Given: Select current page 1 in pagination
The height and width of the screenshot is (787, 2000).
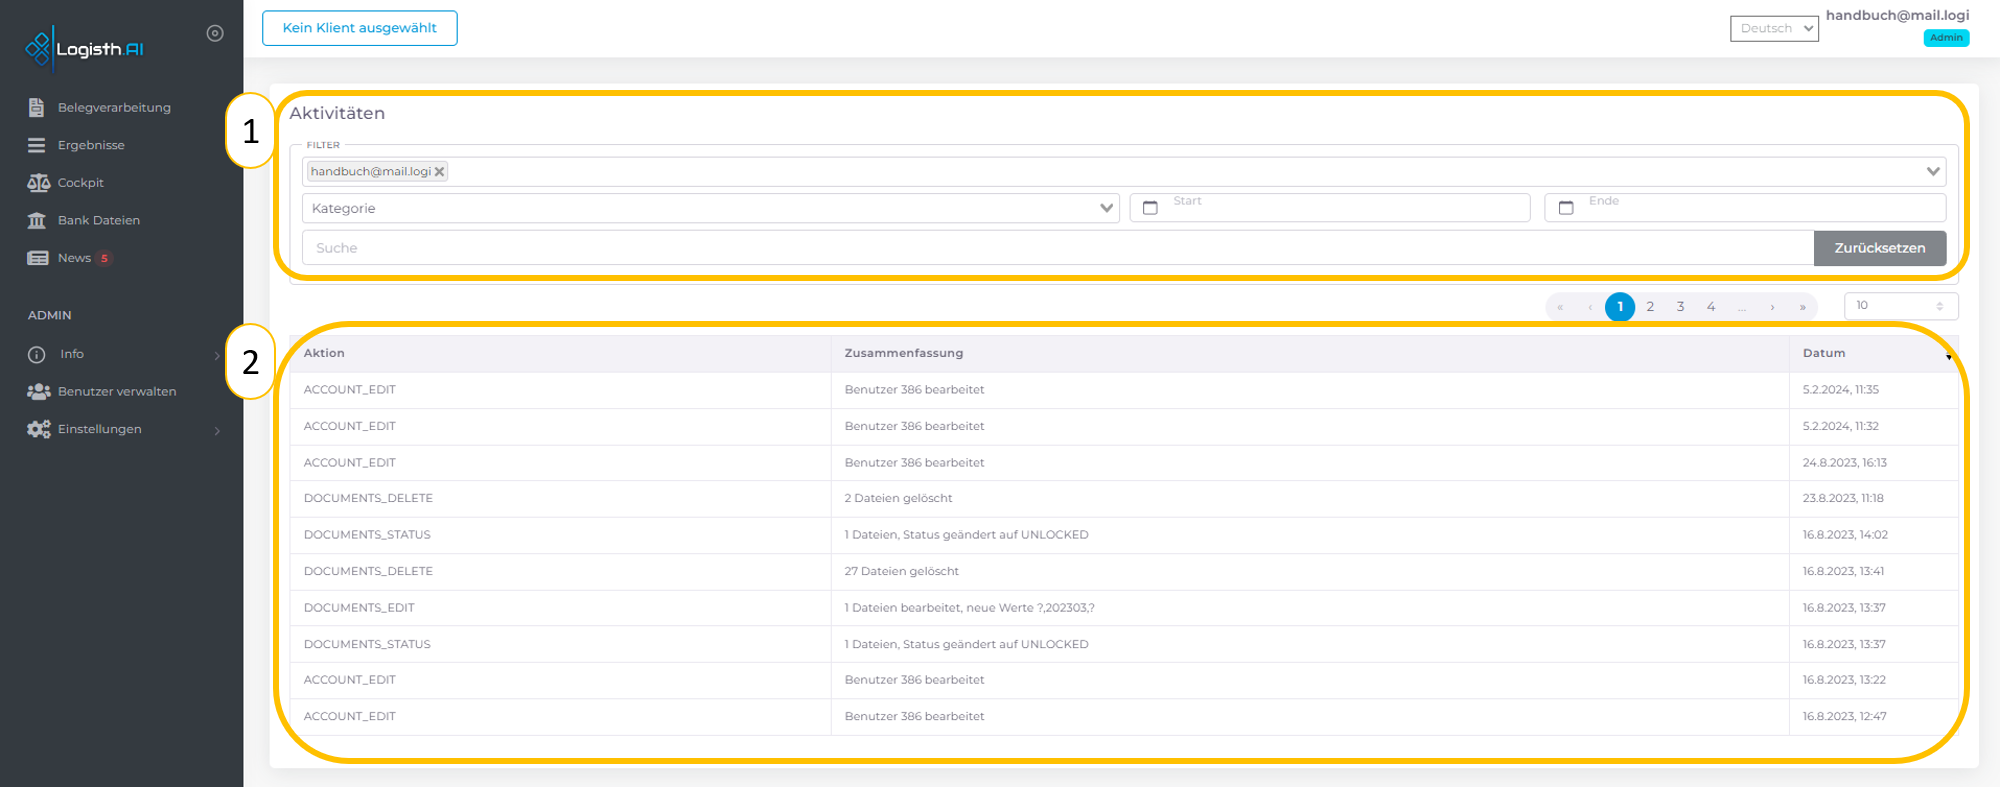Looking at the screenshot, I should click(1620, 307).
